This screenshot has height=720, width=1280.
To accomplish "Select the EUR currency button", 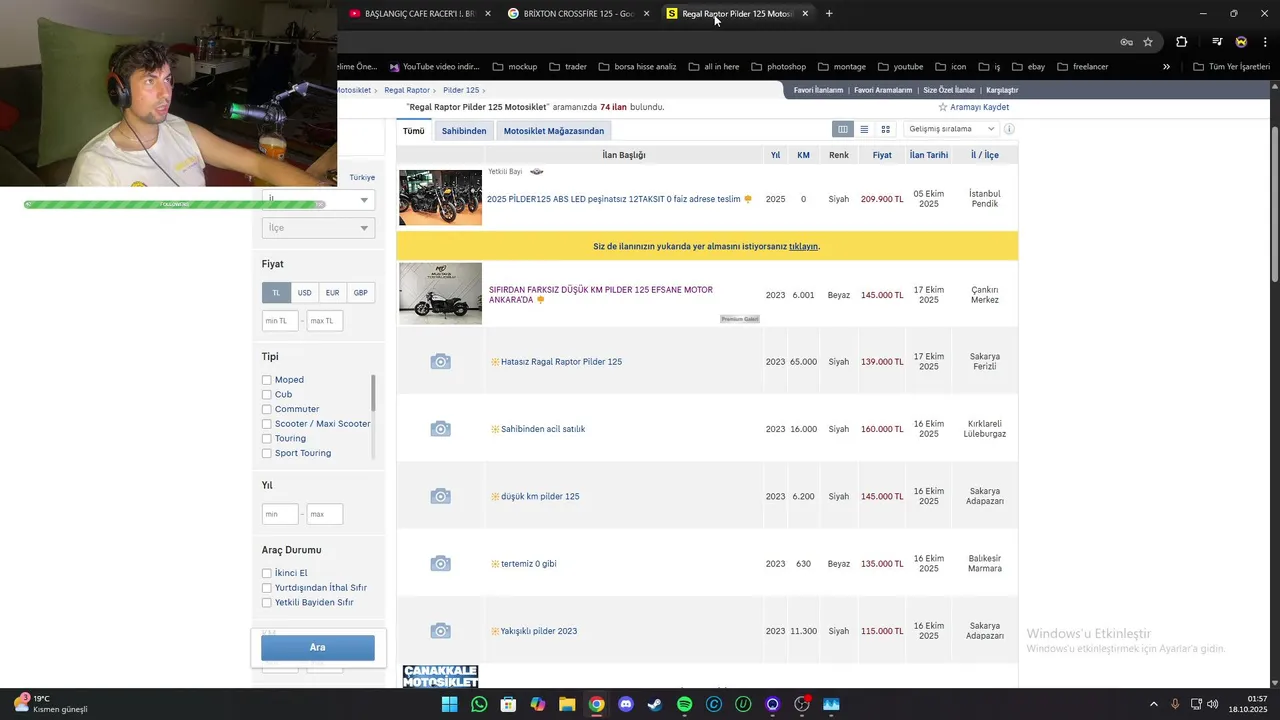I will pyautogui.click(x=332, y=293).
